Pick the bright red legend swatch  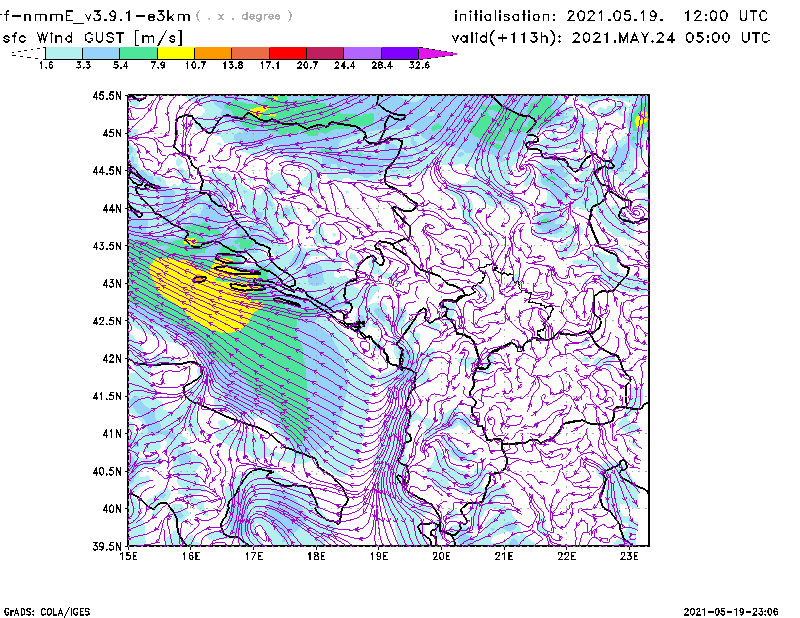click(x=288, y=53)
